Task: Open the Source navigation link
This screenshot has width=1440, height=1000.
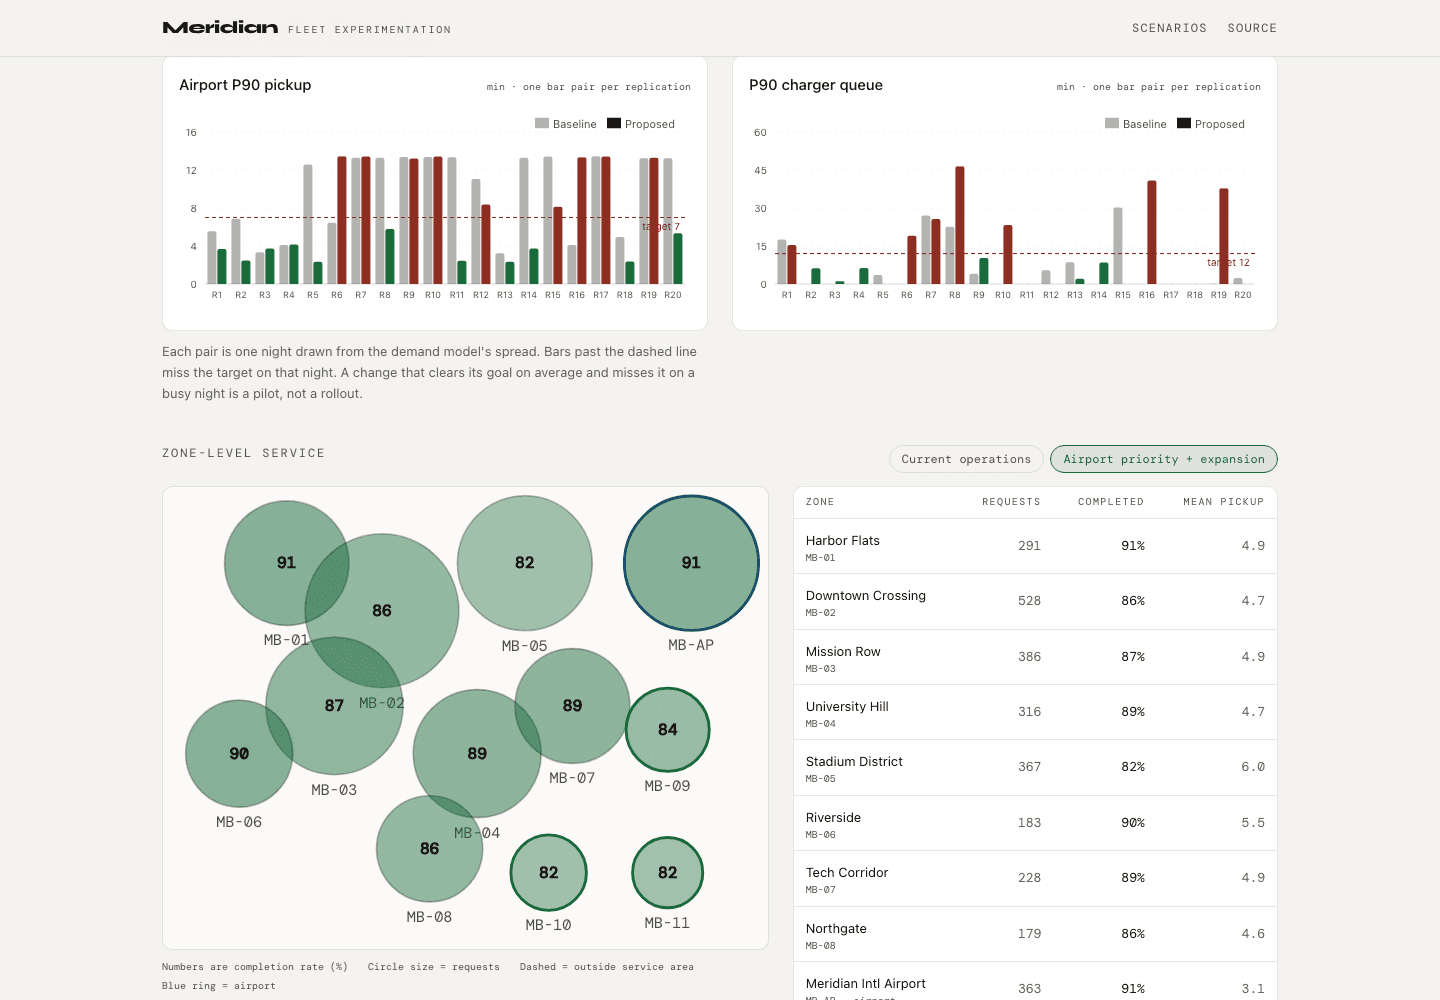Action: click(1252, 28)
